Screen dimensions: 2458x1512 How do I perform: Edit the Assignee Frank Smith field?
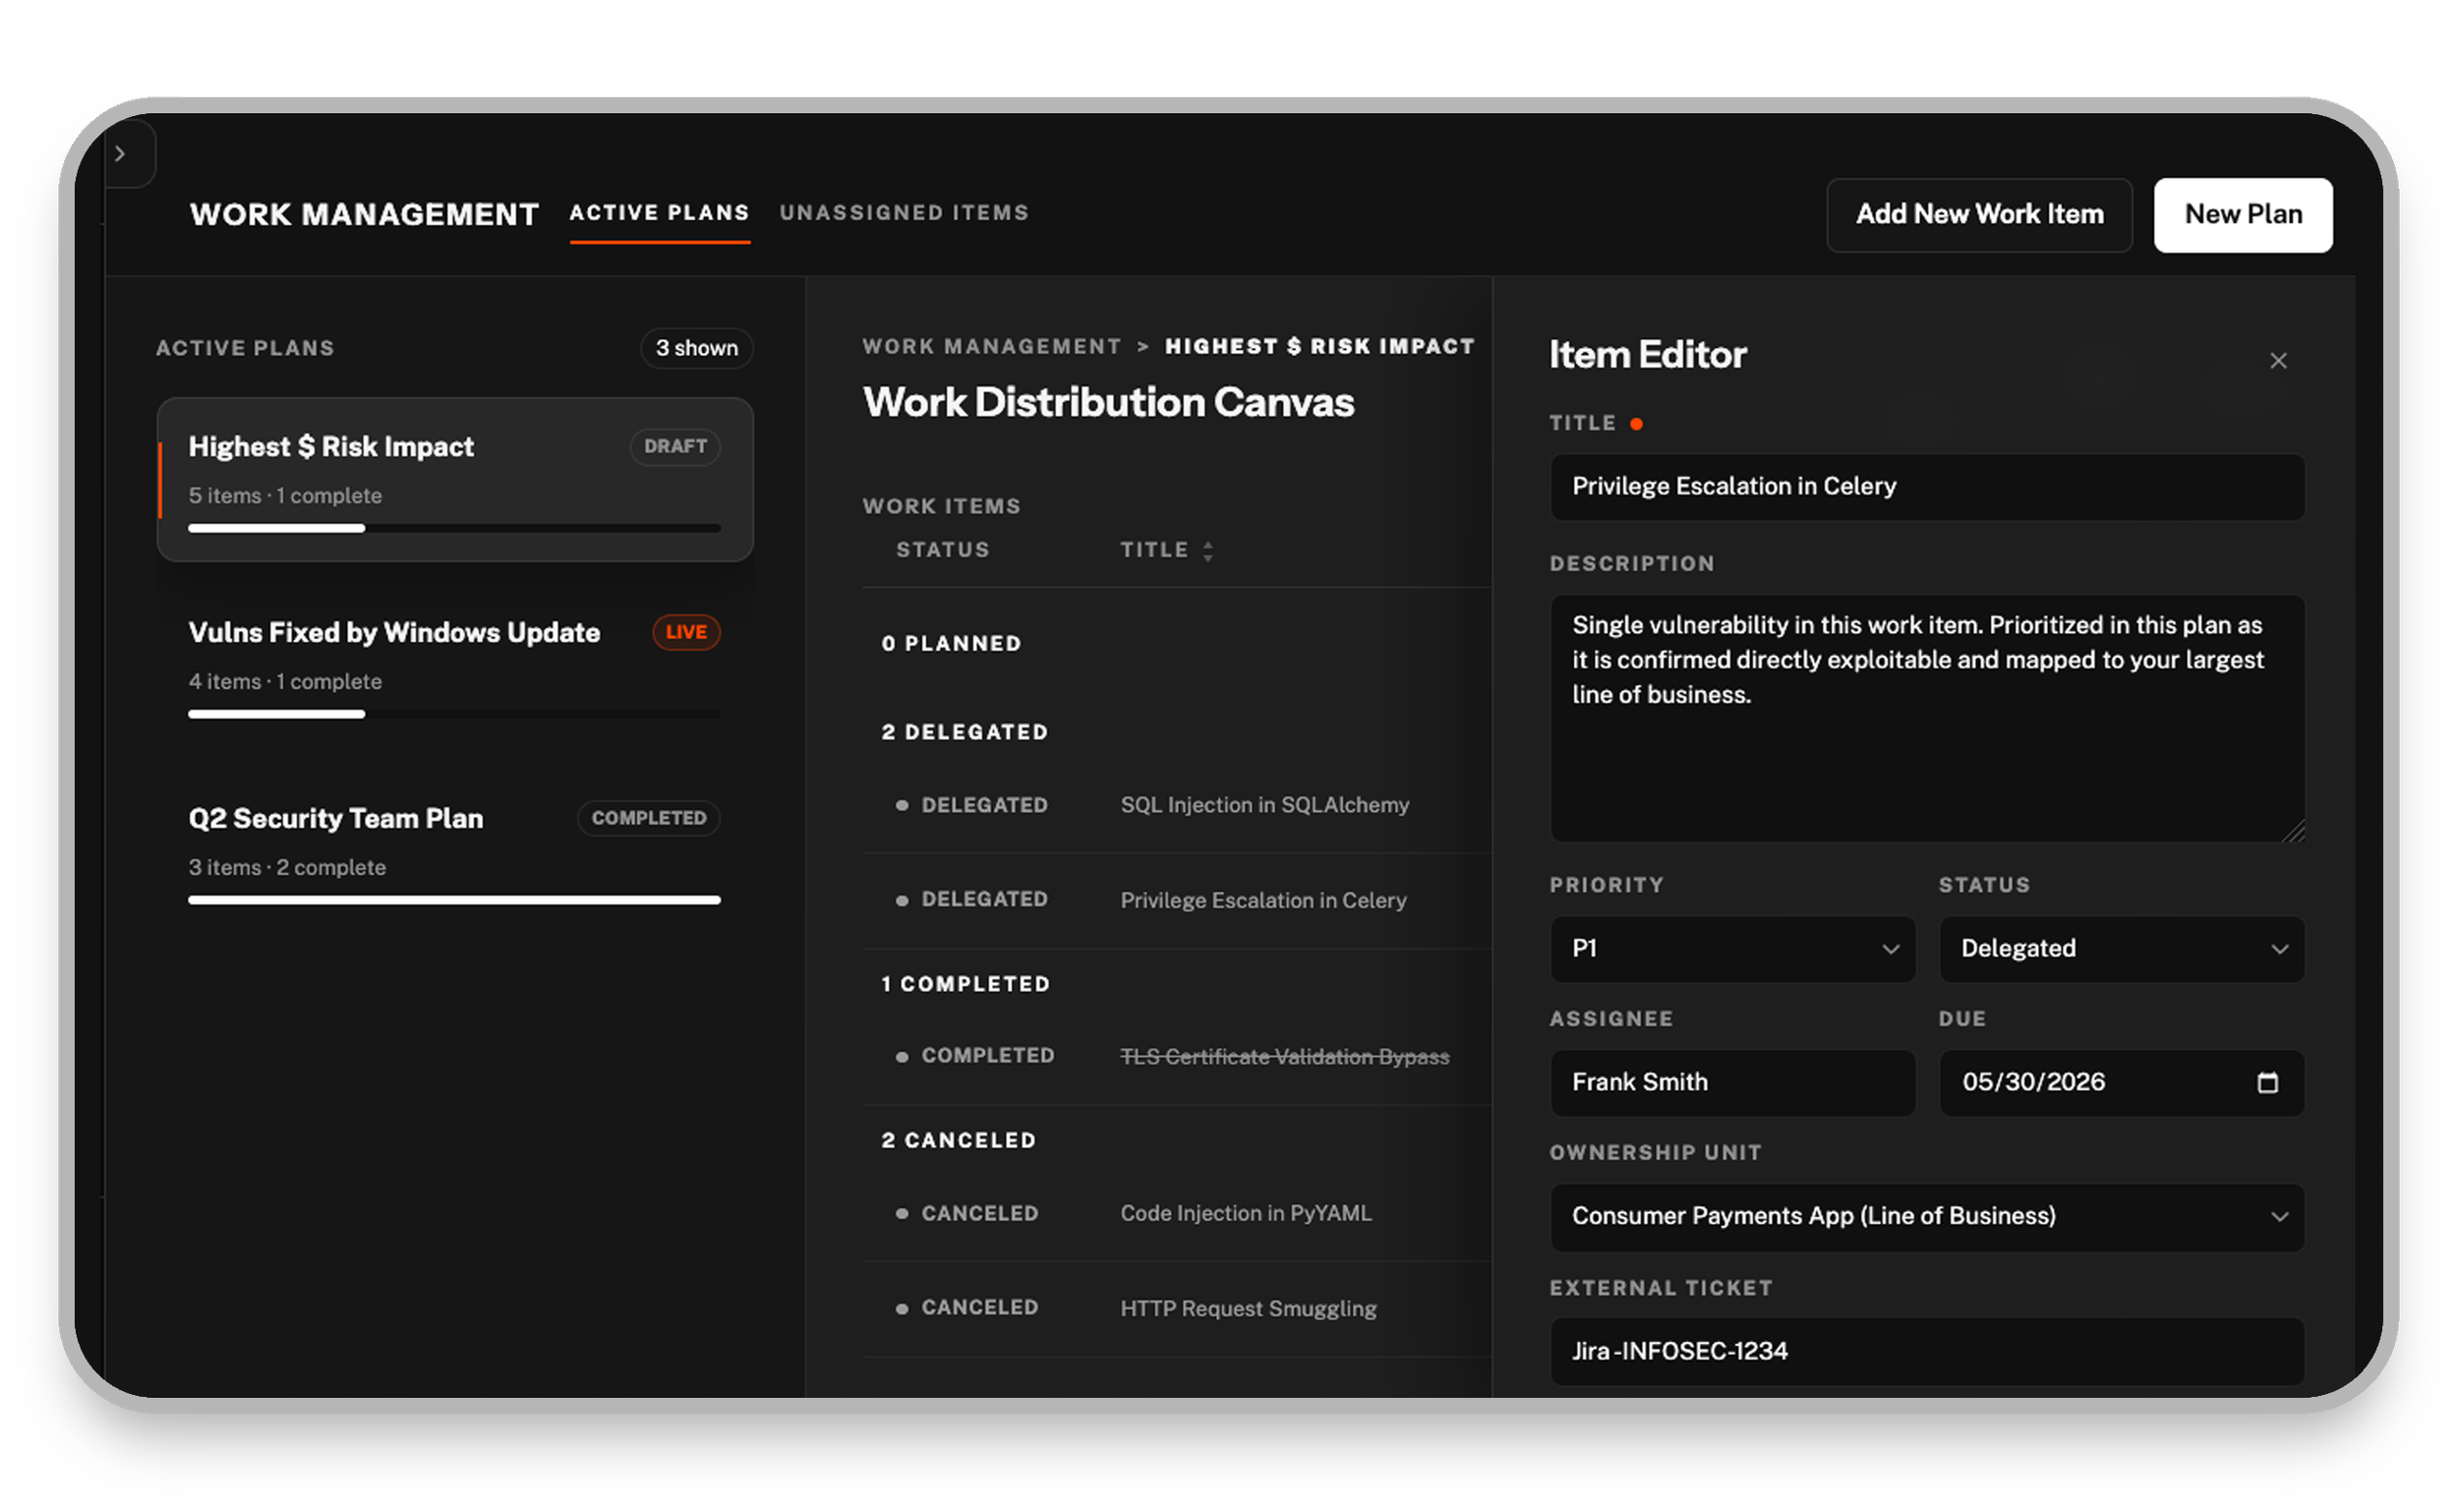pos(1732,1083)
